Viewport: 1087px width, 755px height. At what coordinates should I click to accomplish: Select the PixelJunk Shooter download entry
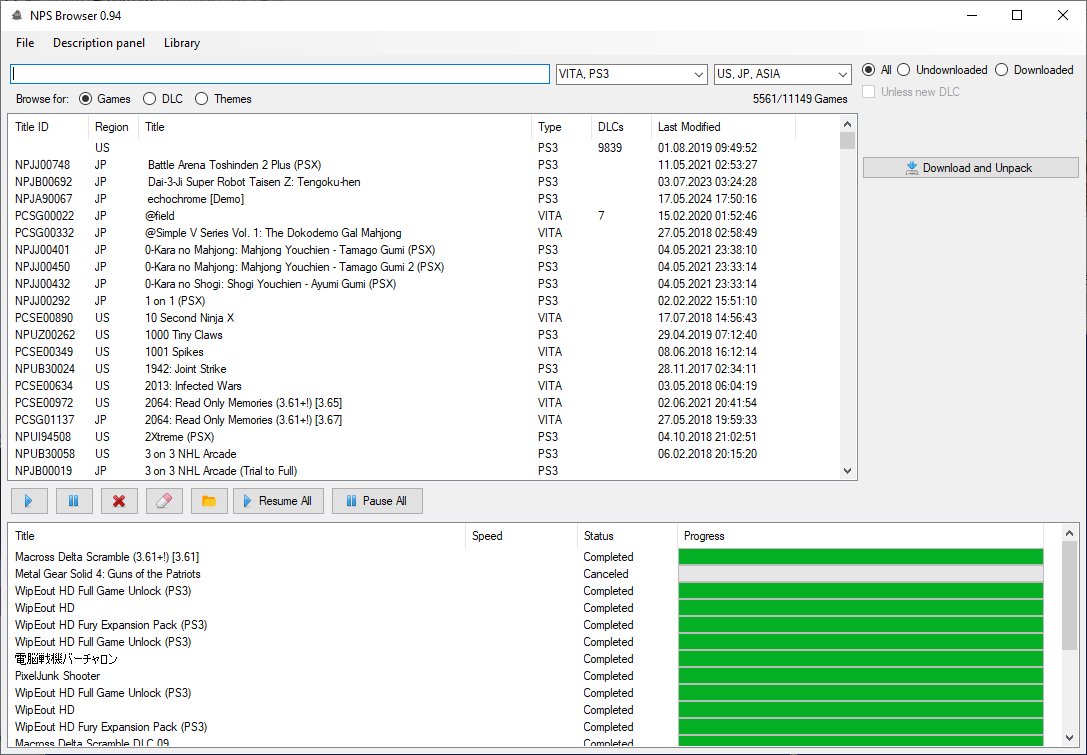527,676
